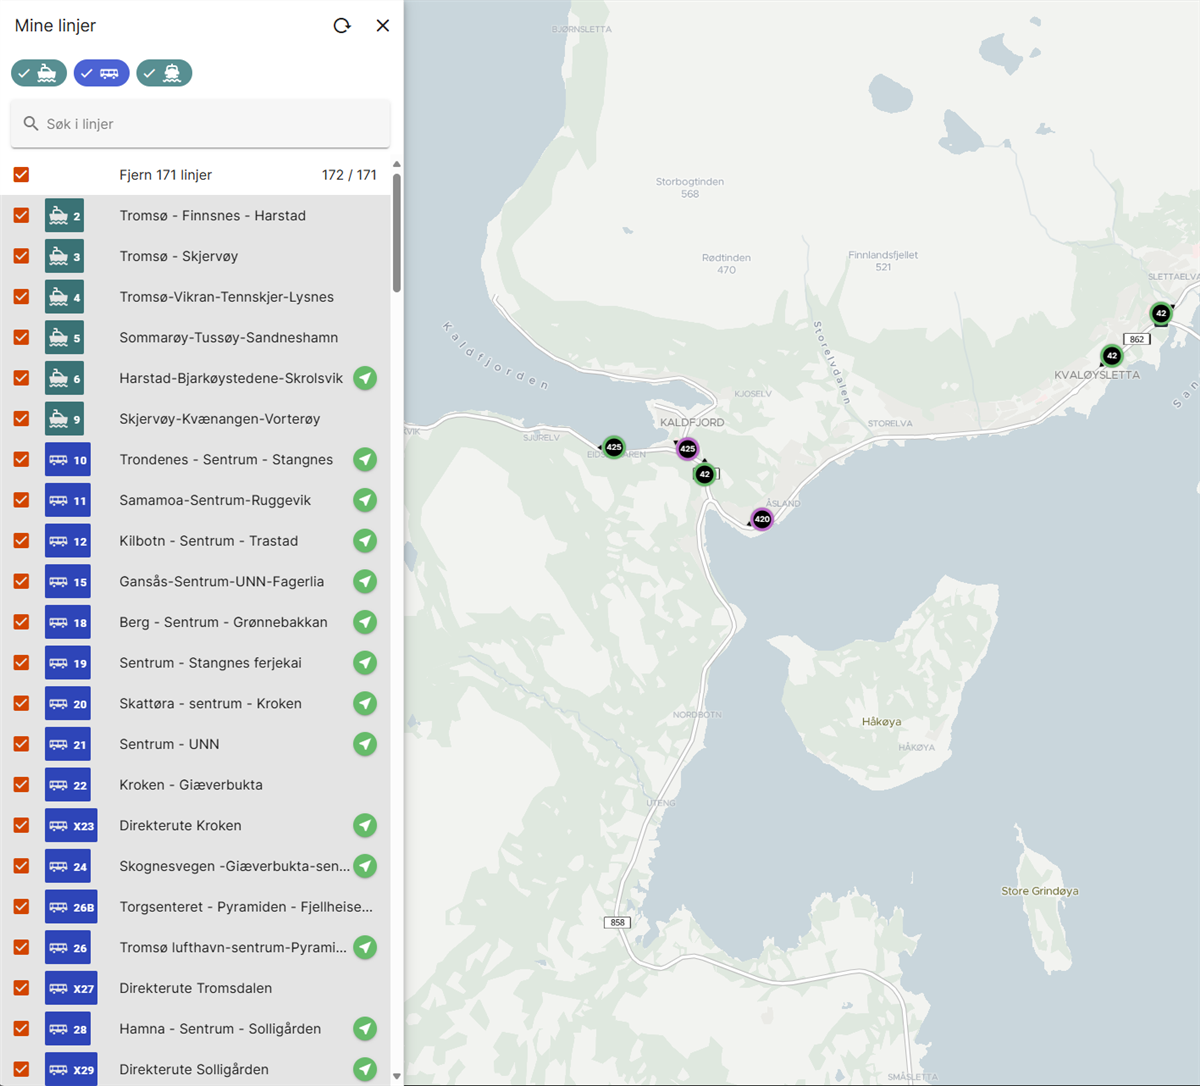This screenshot has width=1200, height=1086.
Task: Uncheck the Tromsø - Skjervøy line checkbox
Action: pyautogui.click(x=21, y=256)
